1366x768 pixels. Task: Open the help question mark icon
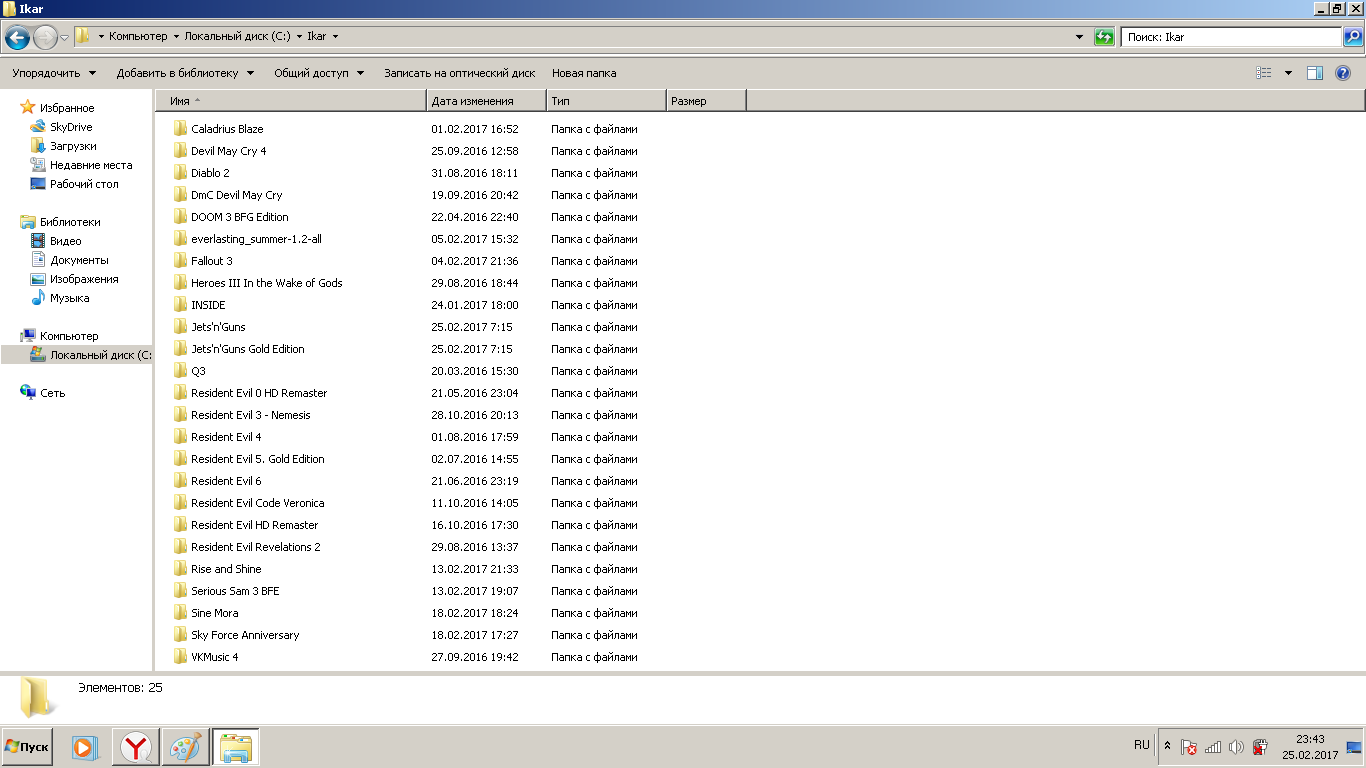click(x=1343, y=73)
